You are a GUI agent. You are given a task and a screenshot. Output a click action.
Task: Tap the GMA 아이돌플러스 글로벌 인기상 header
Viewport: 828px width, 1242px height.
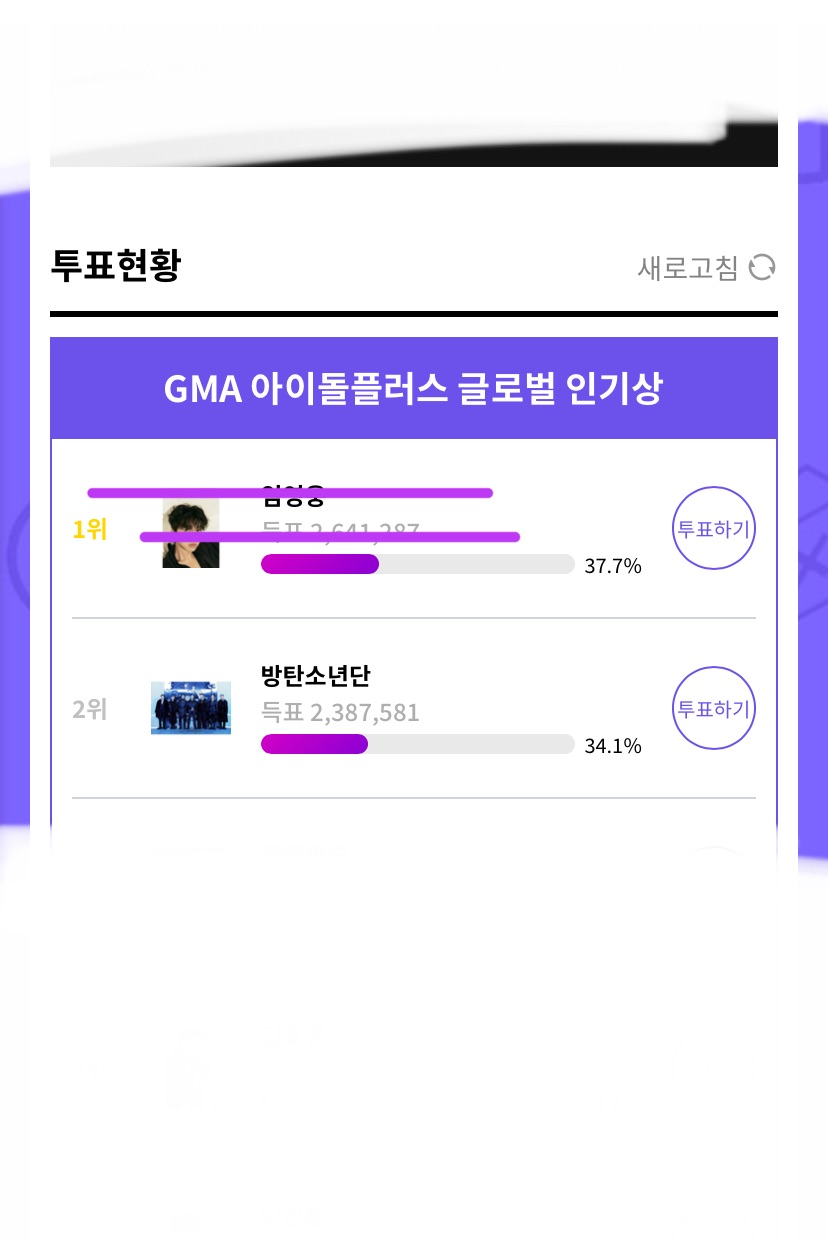[x=413, y=389]
